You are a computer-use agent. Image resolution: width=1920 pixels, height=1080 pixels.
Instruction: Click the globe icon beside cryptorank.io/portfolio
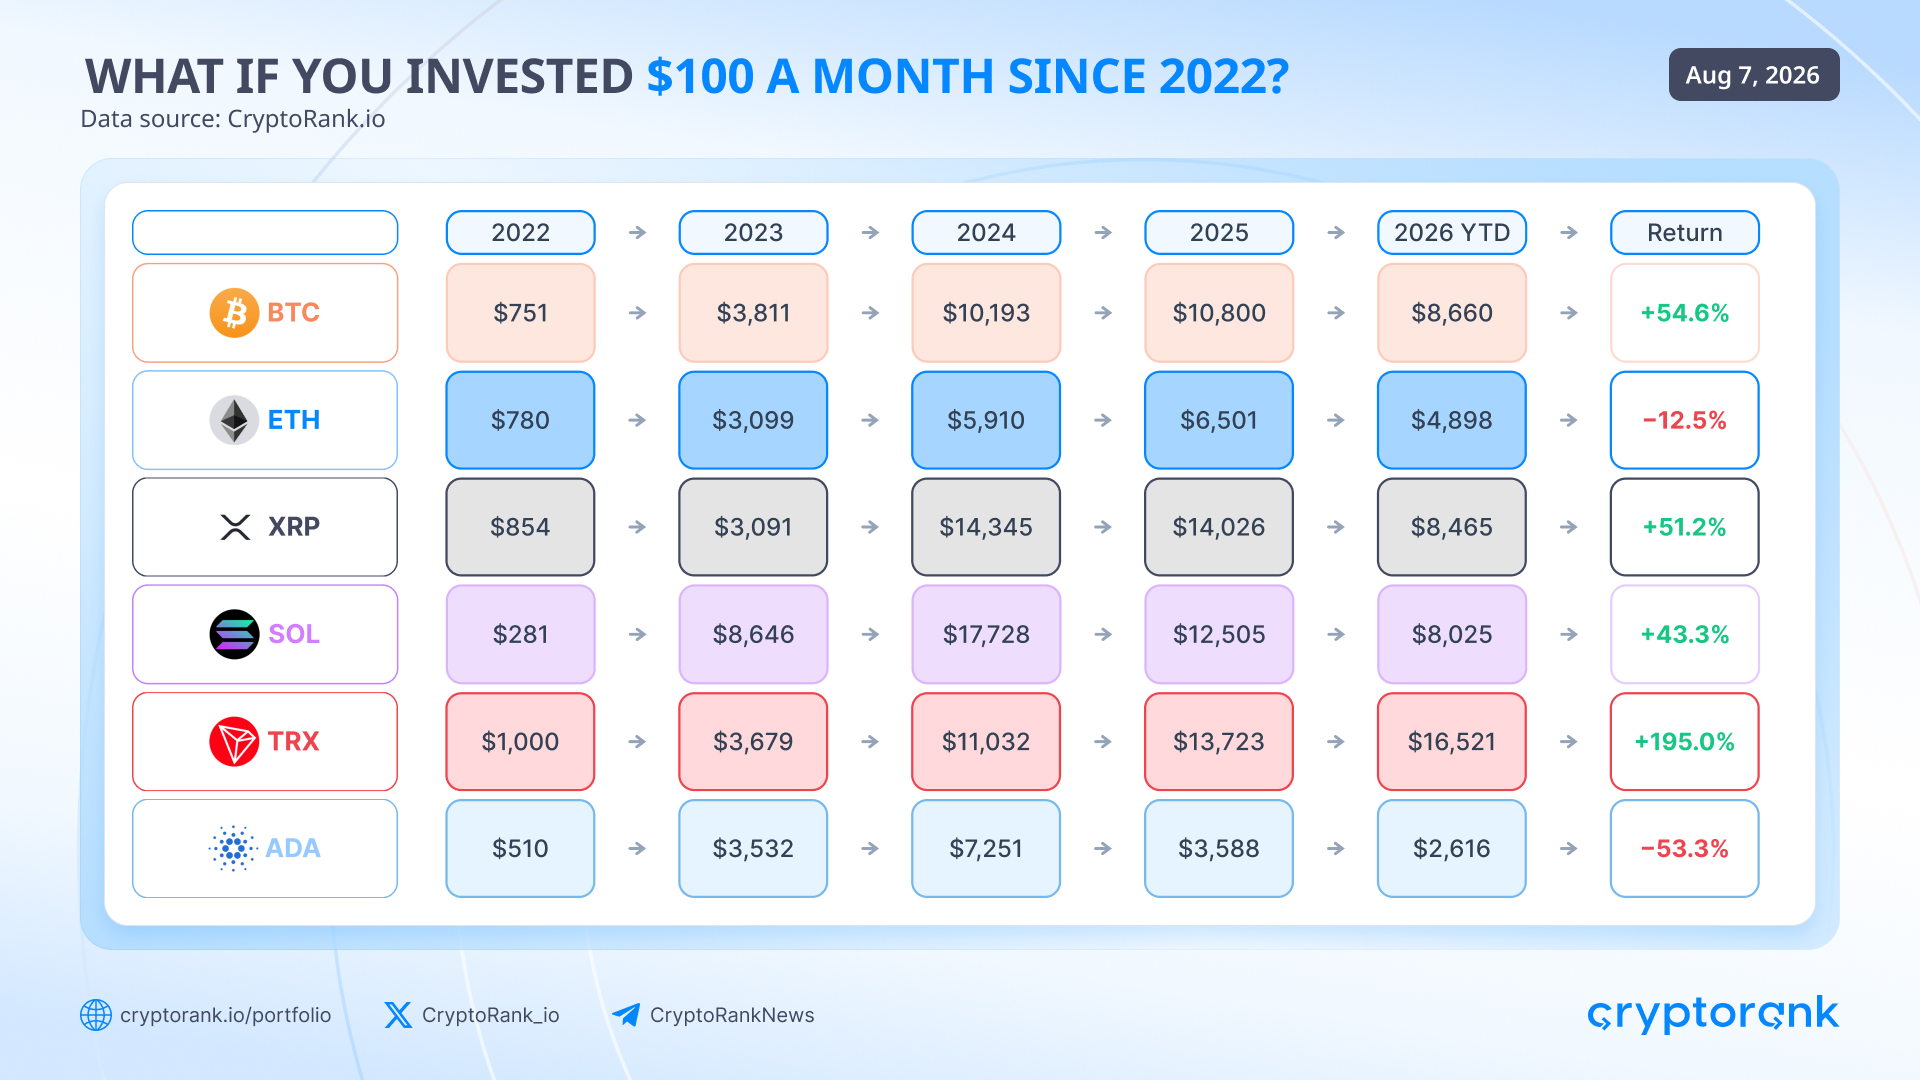[96, 1015]
